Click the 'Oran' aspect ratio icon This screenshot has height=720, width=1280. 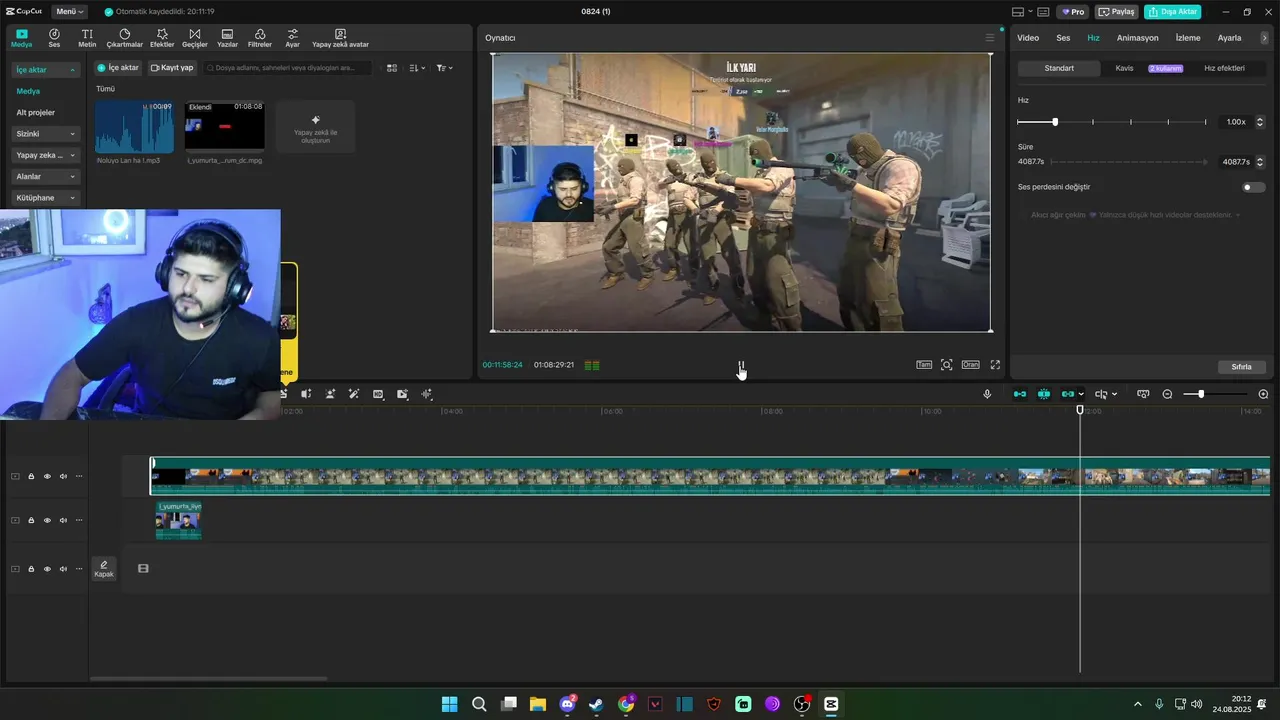tap(970, 365)
